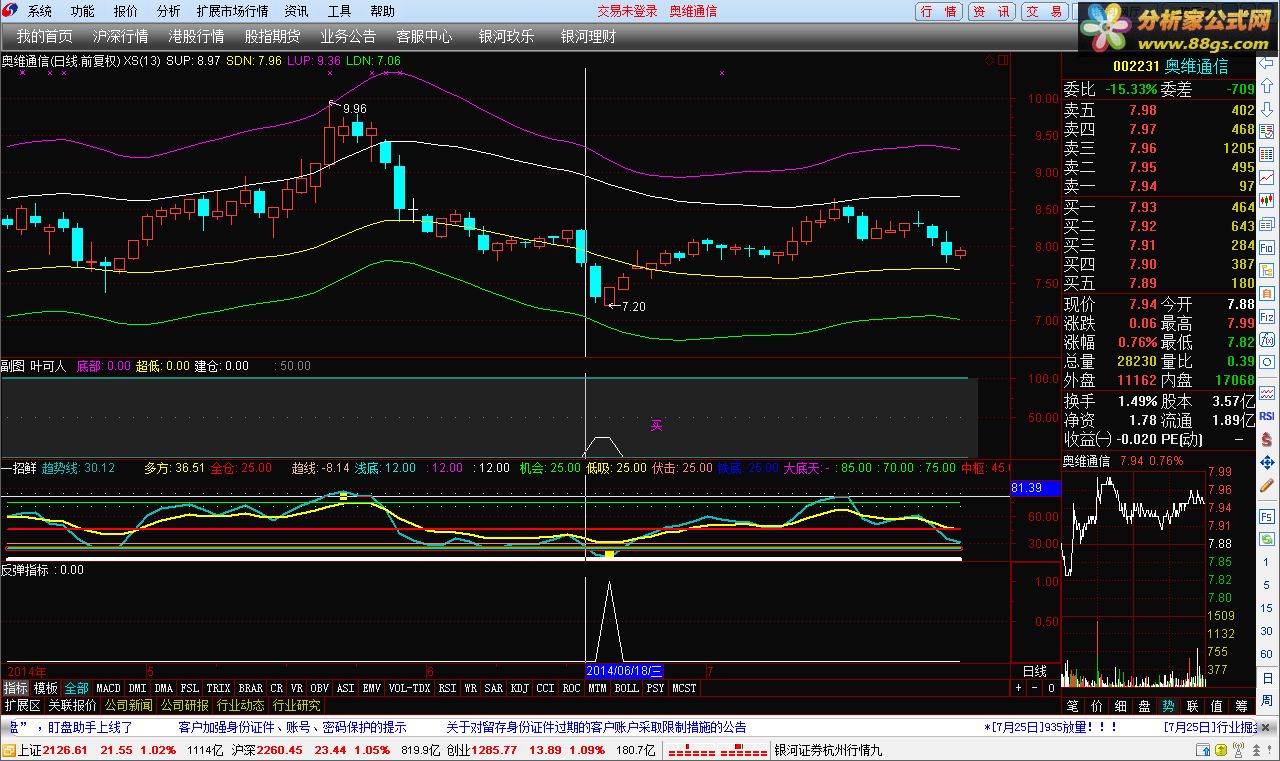Screen dimensions: 1280x761
Task: Switch to 港股行情 tab
Action: click(196, 36)
